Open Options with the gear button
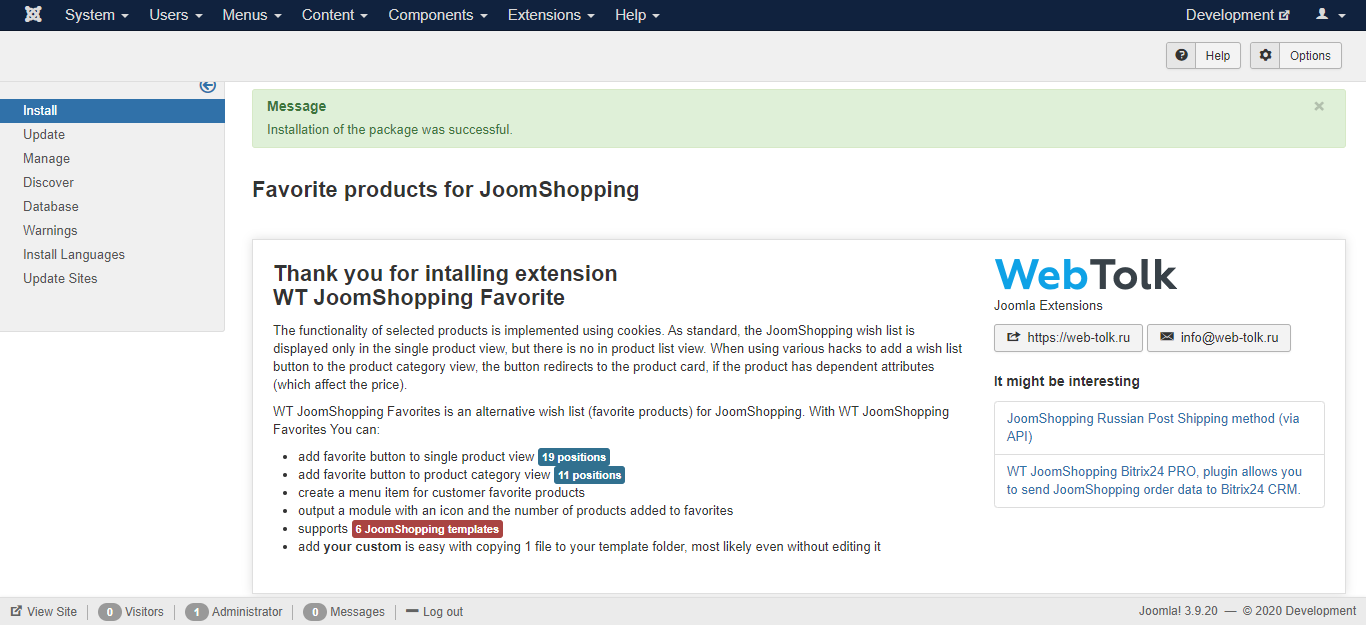 click(x=1295, y=56)
